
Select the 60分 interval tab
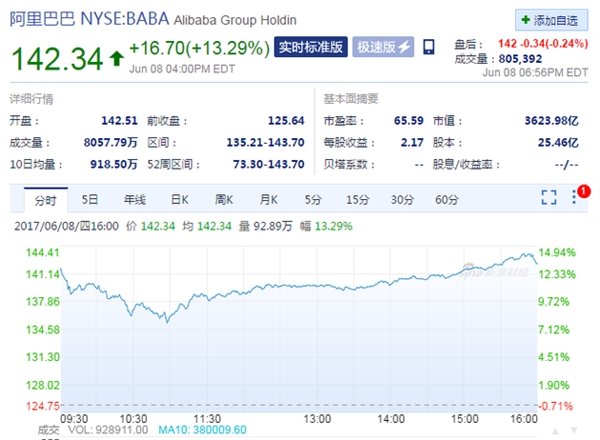447,199
